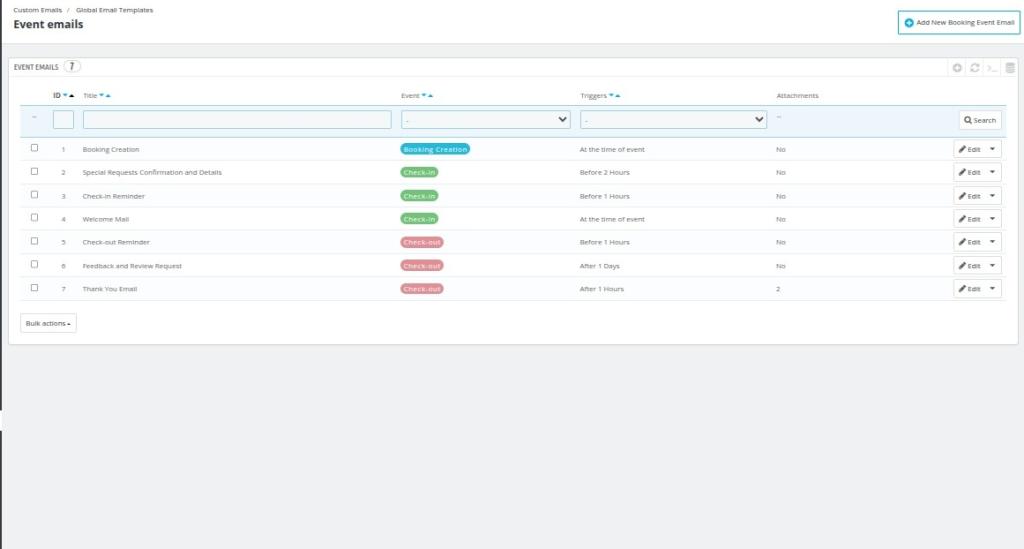1024x549 pixels.
Task: Open the Triggers filter dropdown
Action: (673, 120)
